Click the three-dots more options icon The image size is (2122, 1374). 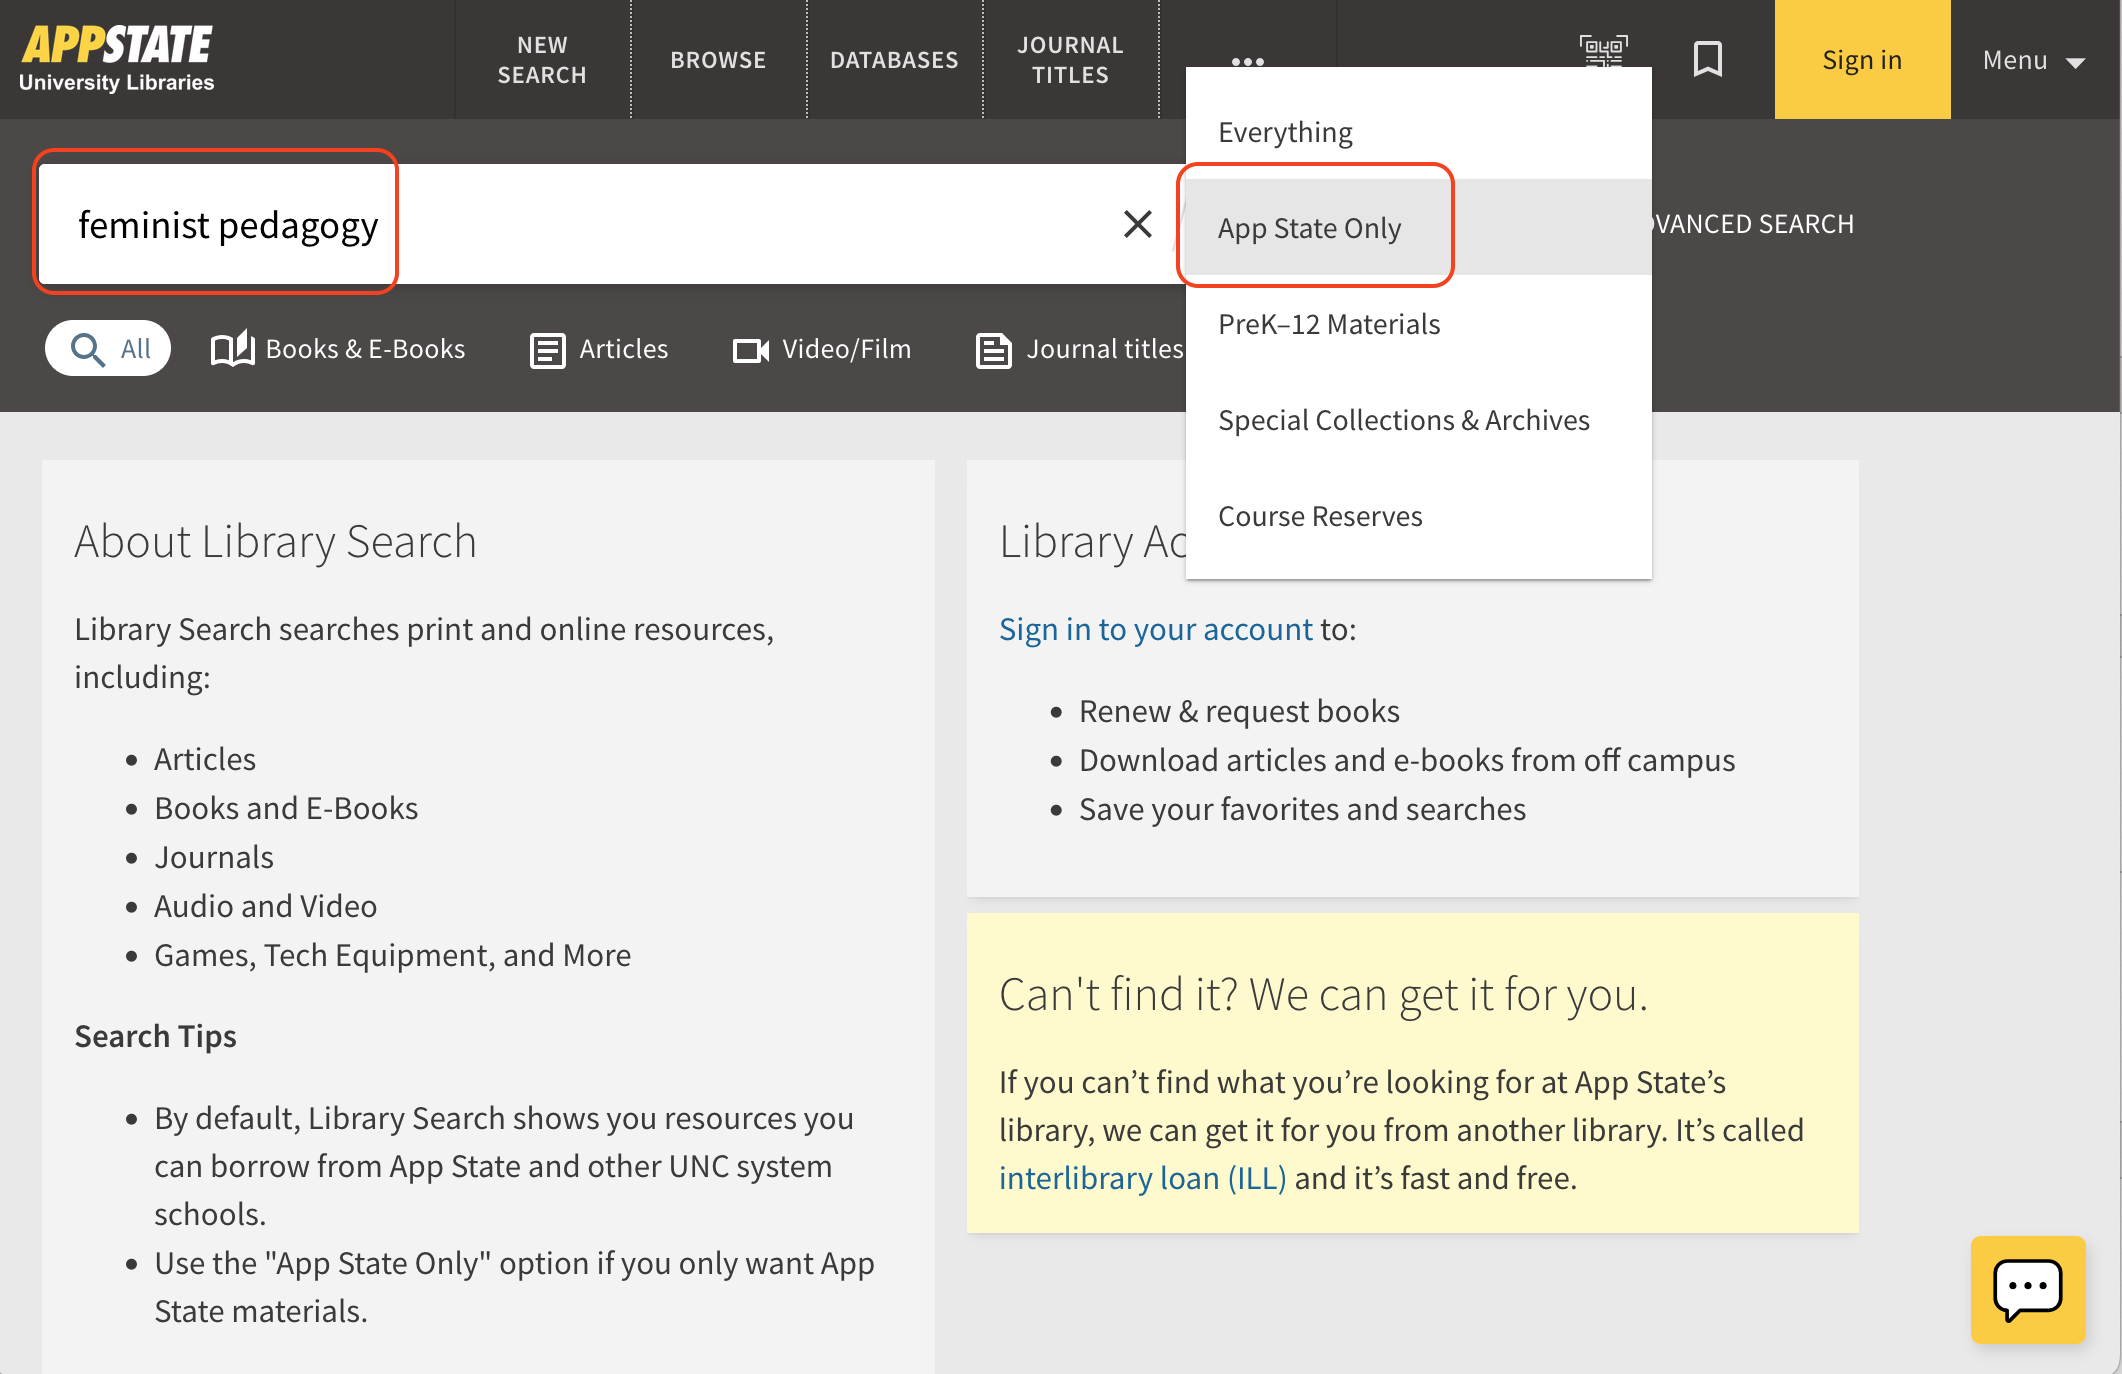pyautogui.click(x=1247, y=61)
